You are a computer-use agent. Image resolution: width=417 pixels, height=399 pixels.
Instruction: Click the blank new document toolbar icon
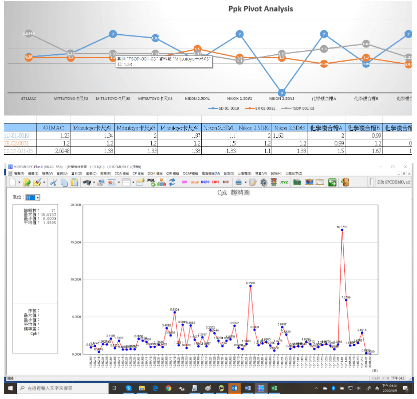coord(12,182)
